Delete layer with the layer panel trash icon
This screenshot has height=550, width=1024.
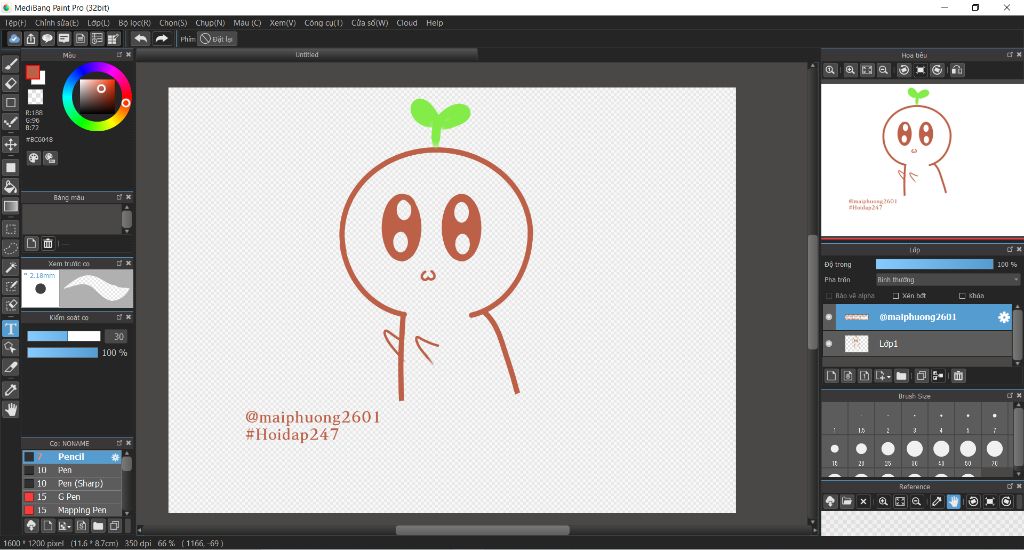tap(958, 376)
